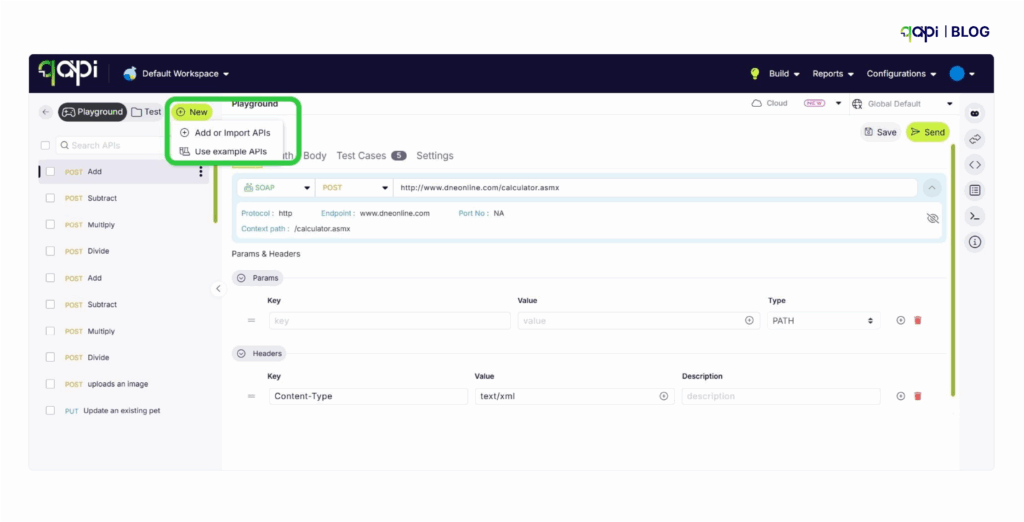1024x522 pixels.
Task: Tick the checkbox for PUT Update an existing pet
Action: (x=50, y=411)
